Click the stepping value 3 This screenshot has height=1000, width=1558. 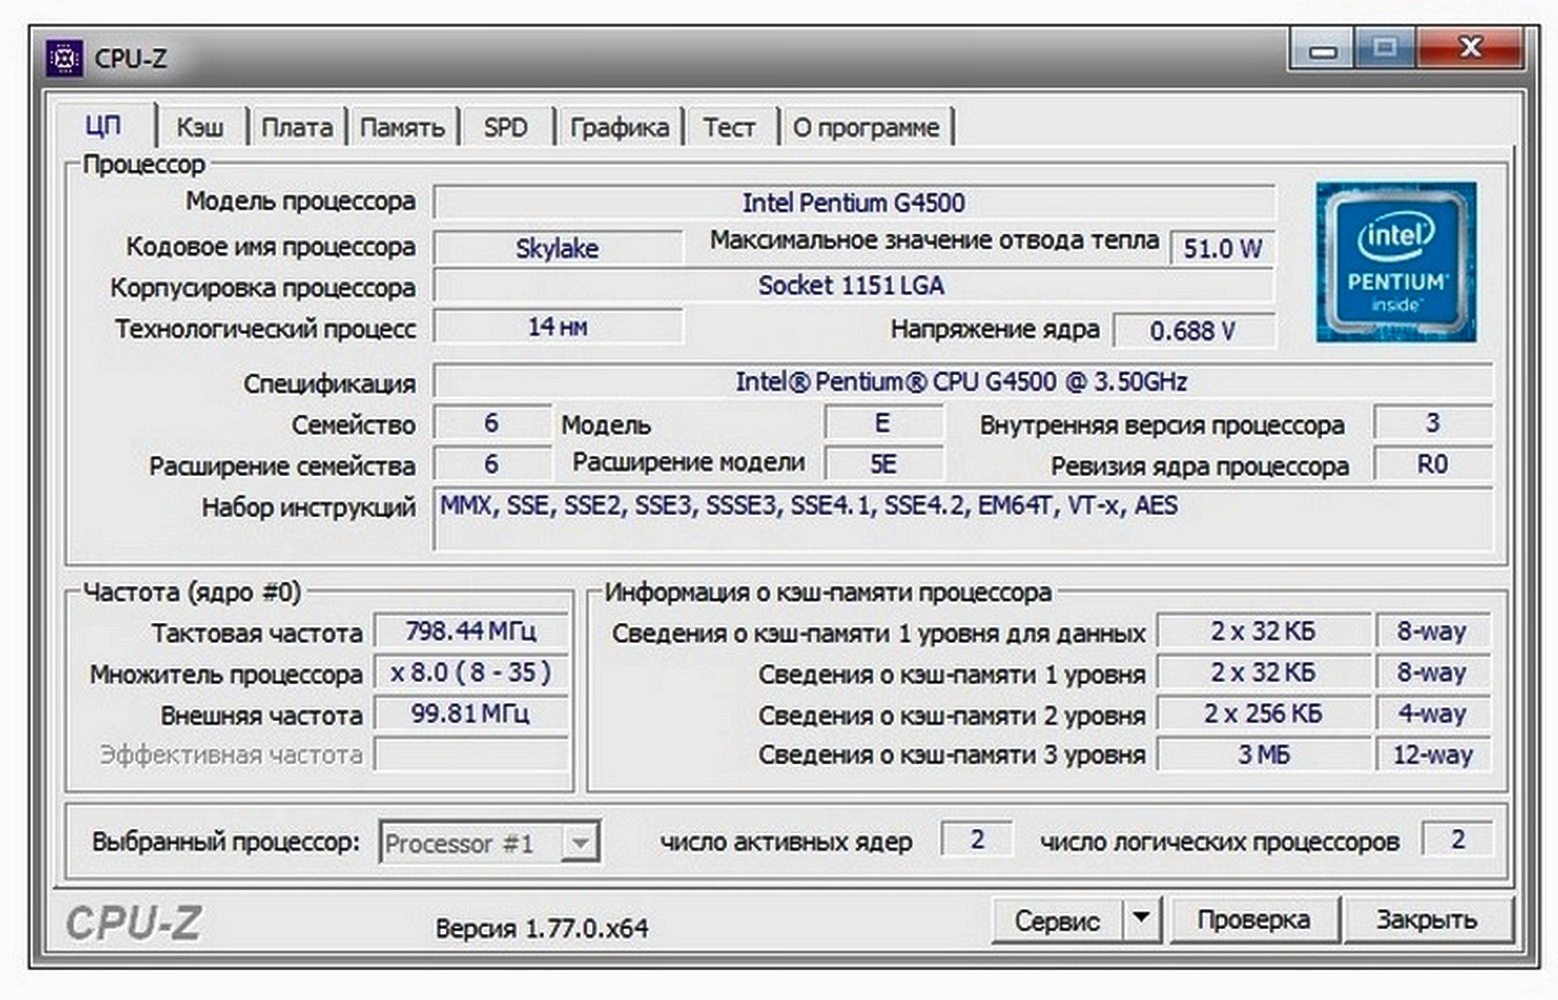point(1432,423)
